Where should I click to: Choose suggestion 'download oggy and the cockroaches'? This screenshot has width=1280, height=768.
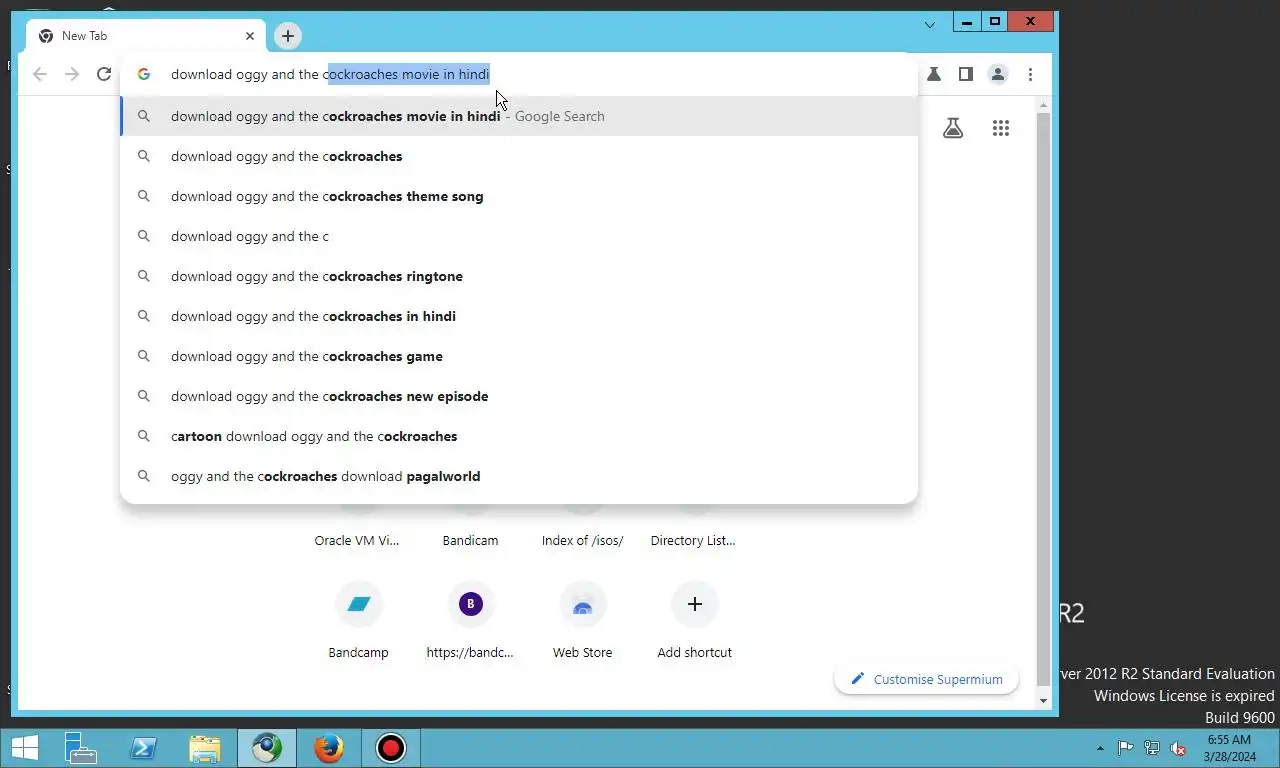tap(519, 156)
